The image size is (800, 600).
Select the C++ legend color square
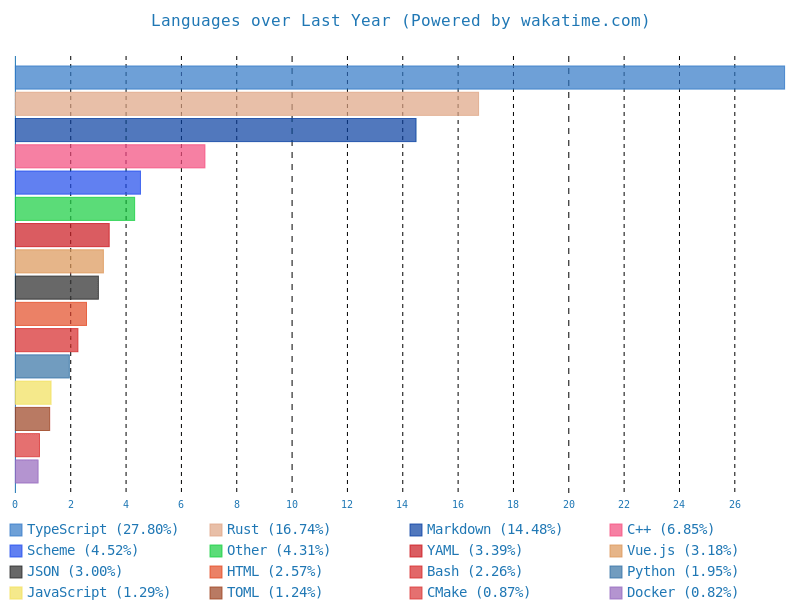point(617,529)
